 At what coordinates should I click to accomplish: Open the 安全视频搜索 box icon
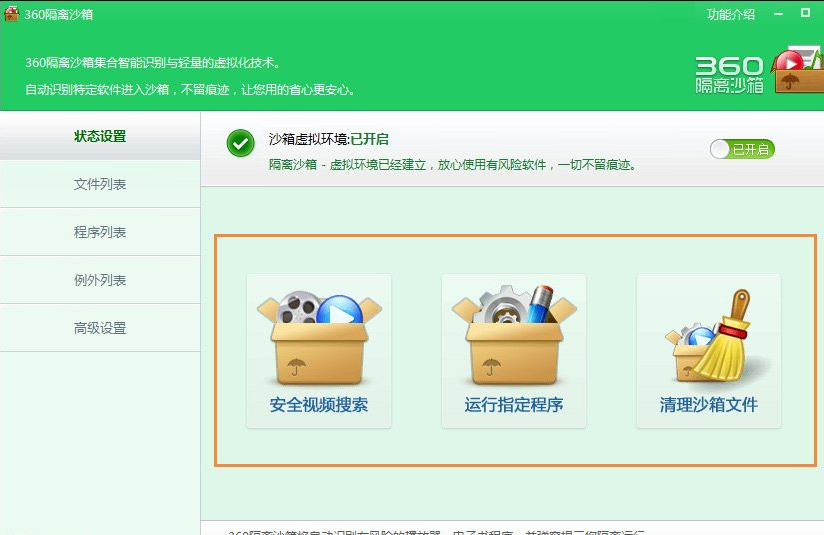(x=319, y=339)
